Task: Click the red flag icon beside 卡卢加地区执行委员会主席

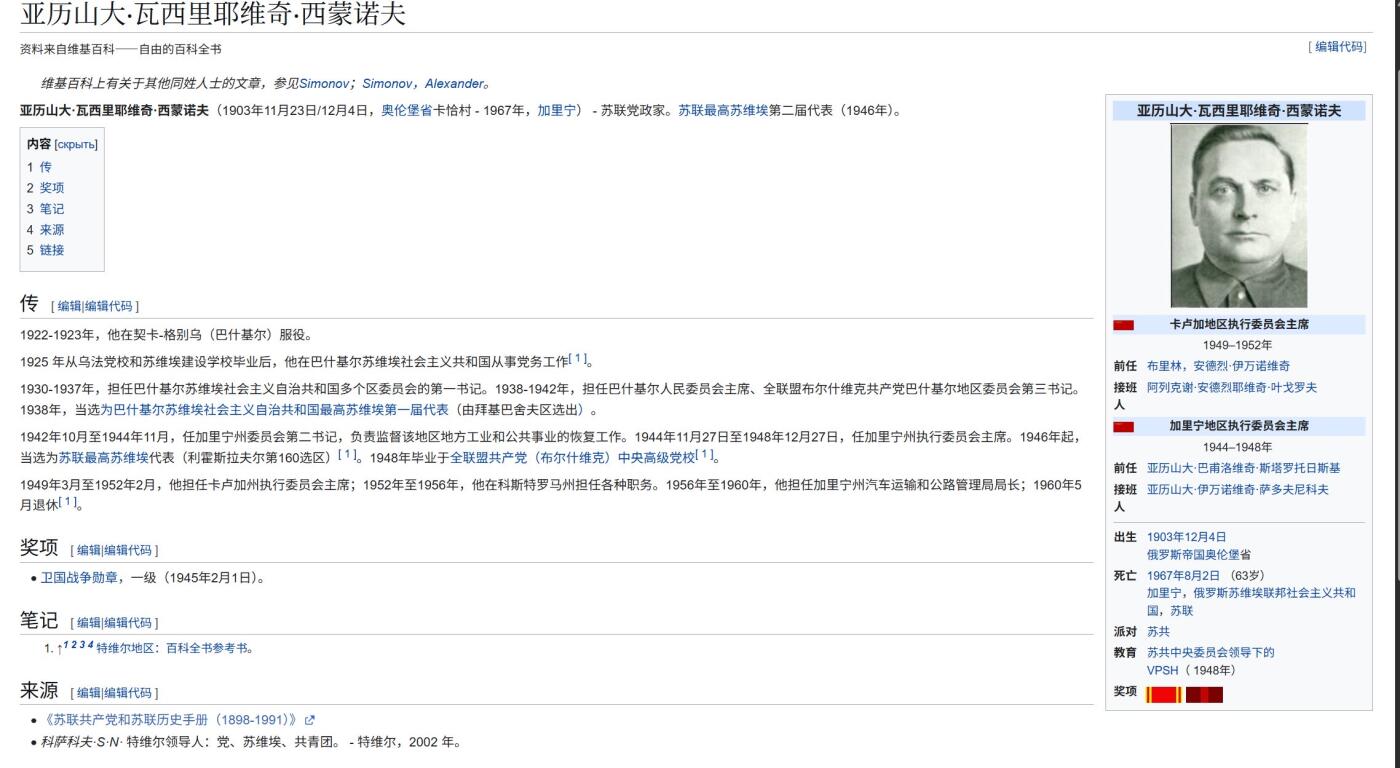Action: [1123, 325]
